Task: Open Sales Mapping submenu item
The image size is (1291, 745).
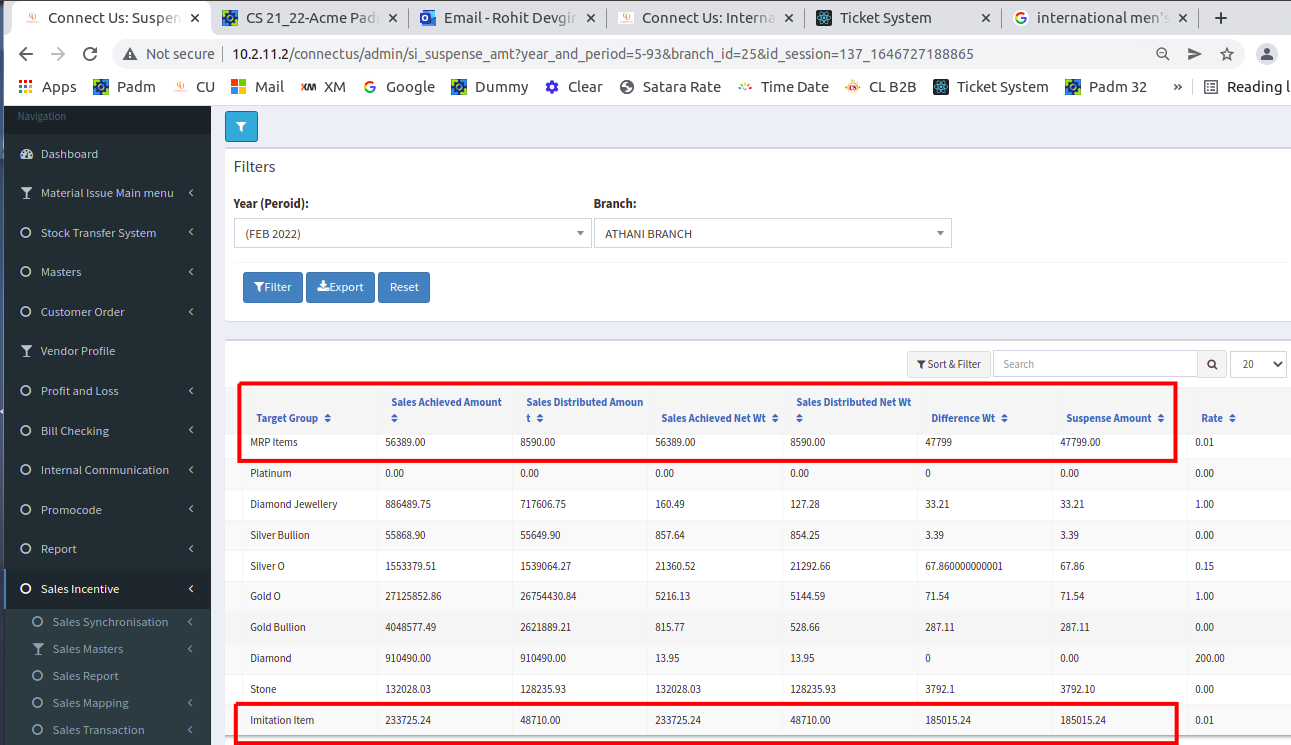Action: point(91,703)
